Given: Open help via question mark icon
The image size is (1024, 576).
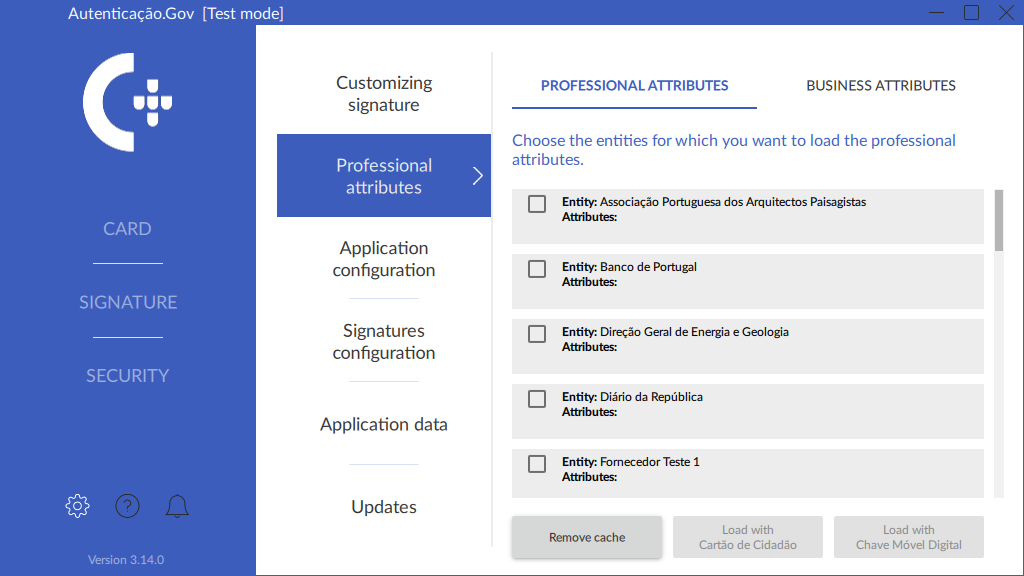Looking at the screenshot, I should (x=127, y=506).
